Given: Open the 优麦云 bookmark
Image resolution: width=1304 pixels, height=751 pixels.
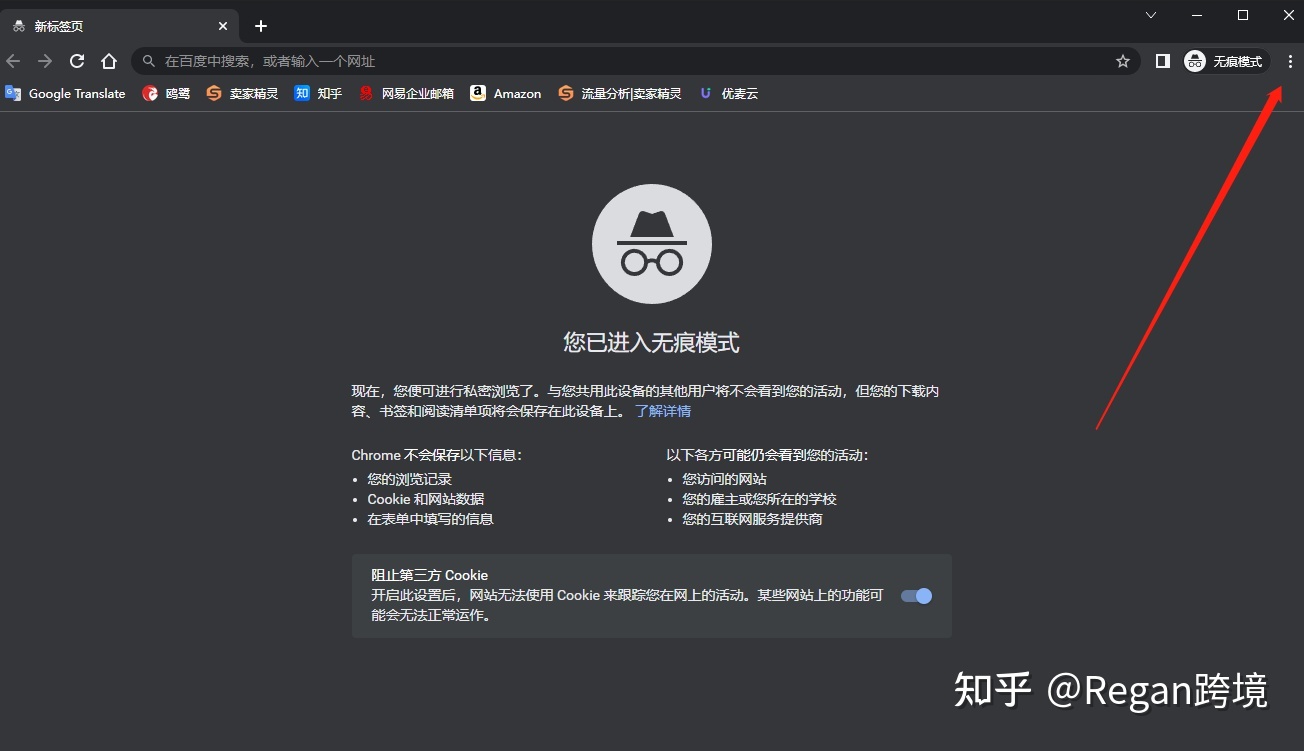Looking at the screenshot, I should coord(729,93).
